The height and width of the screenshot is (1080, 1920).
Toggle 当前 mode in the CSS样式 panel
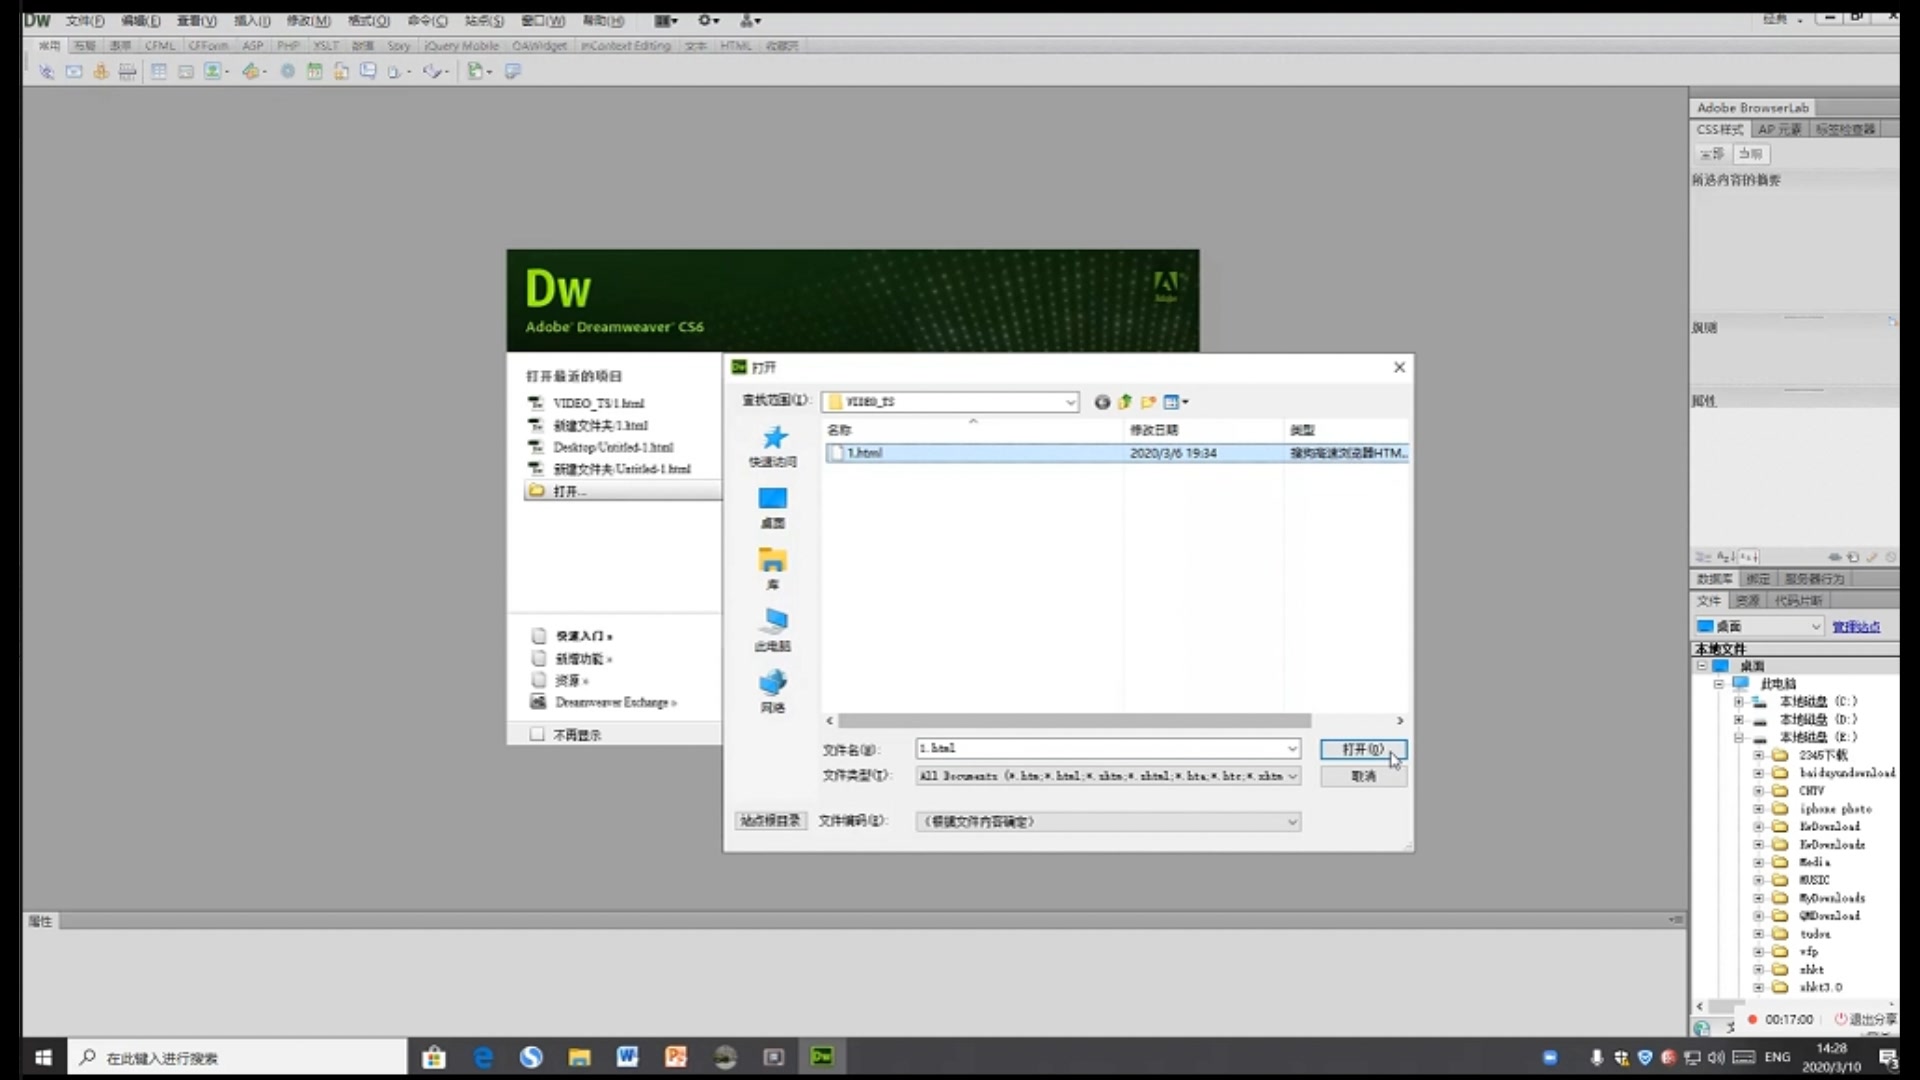pos(1751,154)
